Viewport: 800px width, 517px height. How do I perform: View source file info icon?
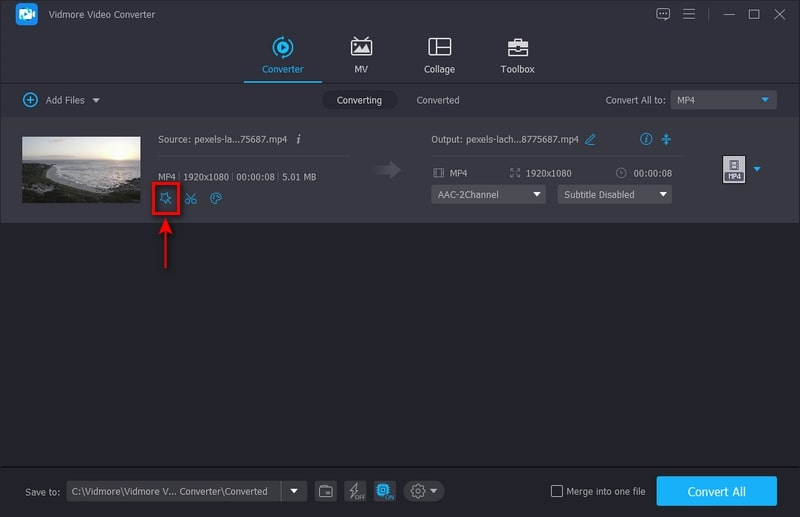pos(298,139)
